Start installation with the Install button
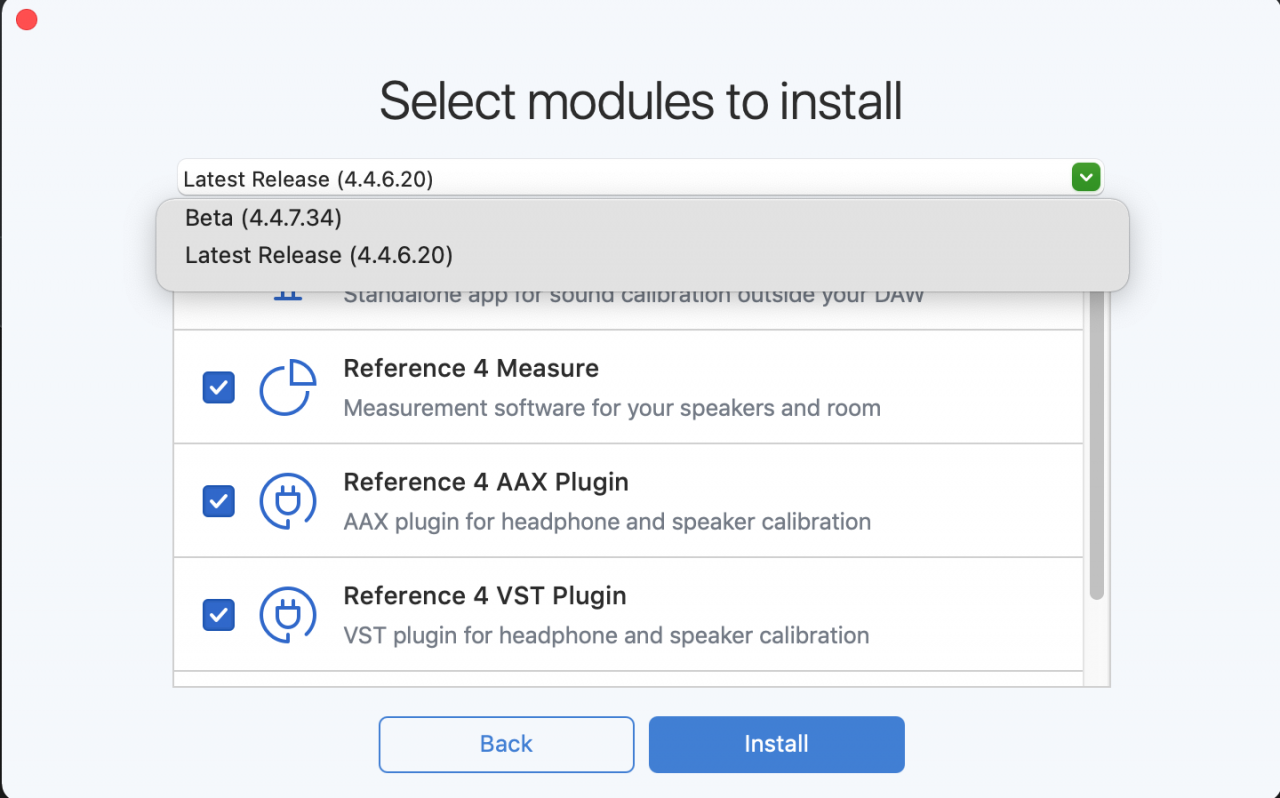This screenshot has height=798, width=1280. tap(776, 744)
